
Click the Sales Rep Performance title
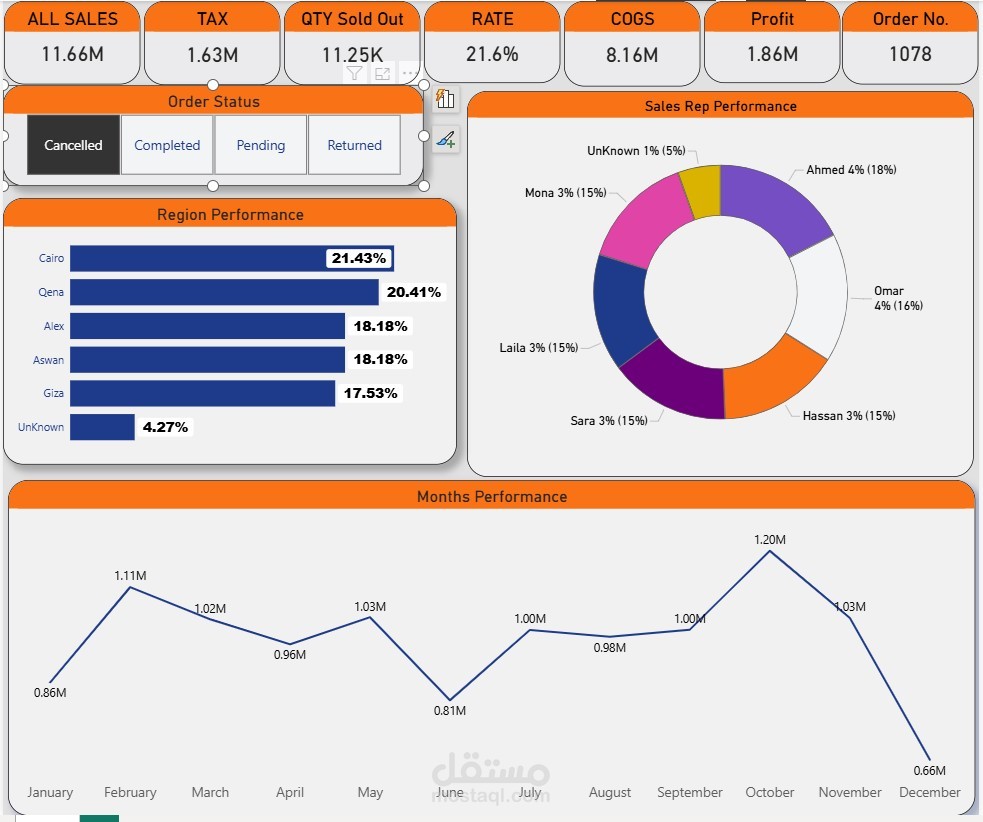720,106
